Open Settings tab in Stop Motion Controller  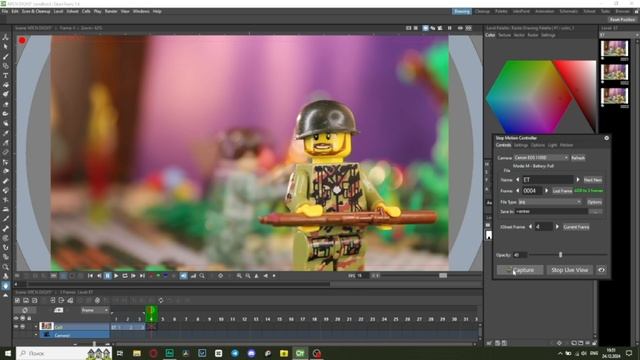[x=521, y=145]
